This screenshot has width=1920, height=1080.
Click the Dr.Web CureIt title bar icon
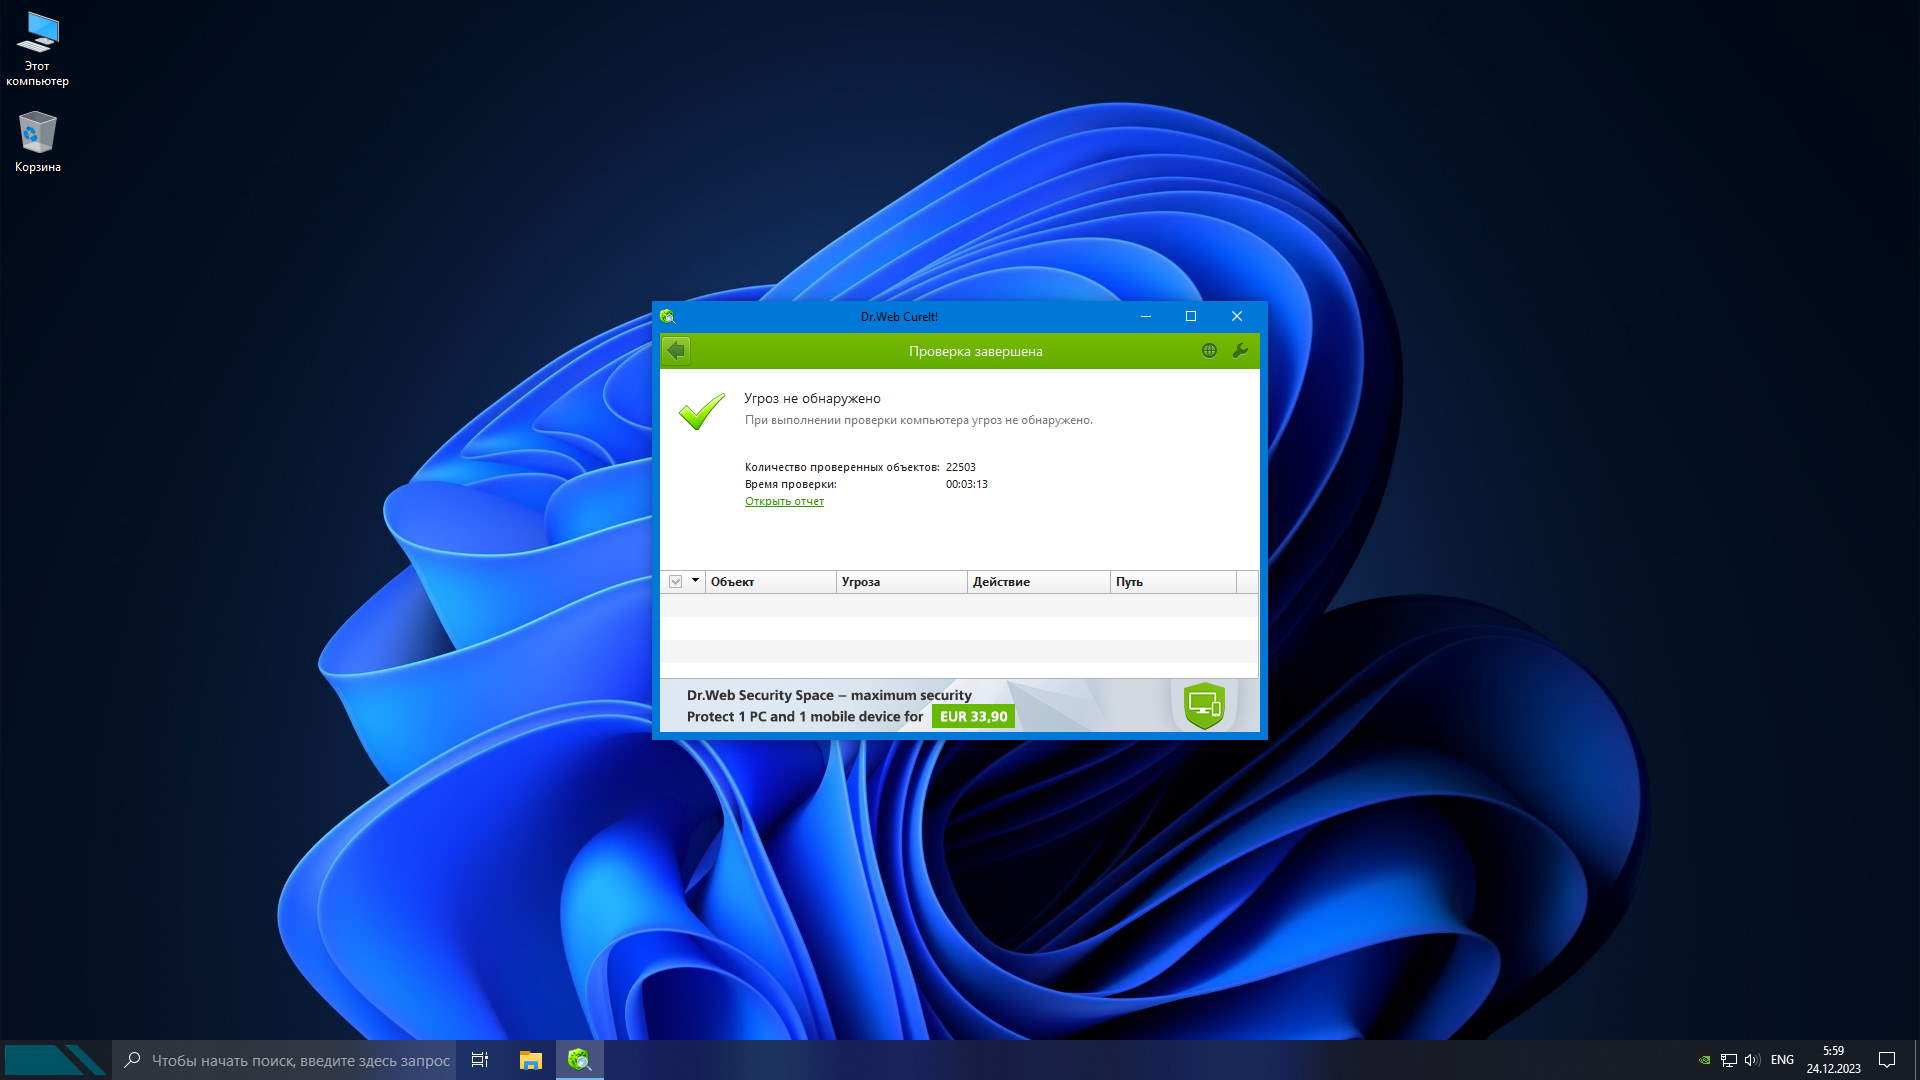pos(667,317)
